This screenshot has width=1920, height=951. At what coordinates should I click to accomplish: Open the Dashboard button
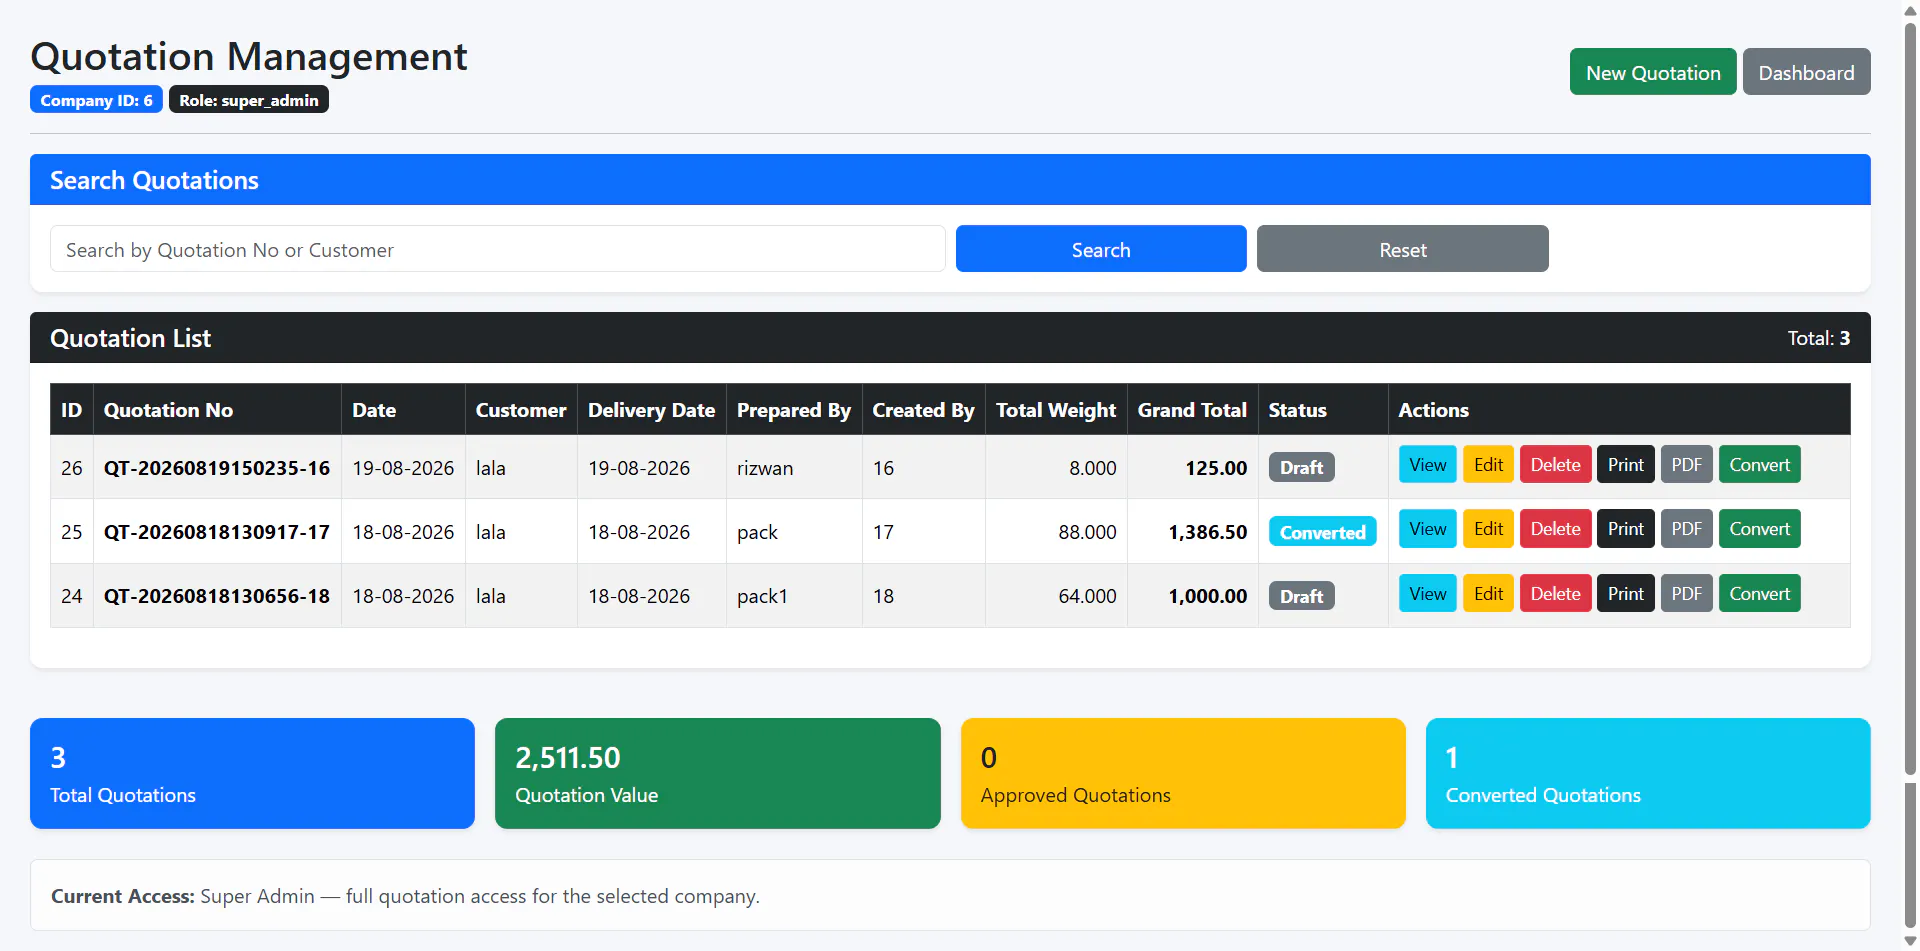pos(1806,72)
